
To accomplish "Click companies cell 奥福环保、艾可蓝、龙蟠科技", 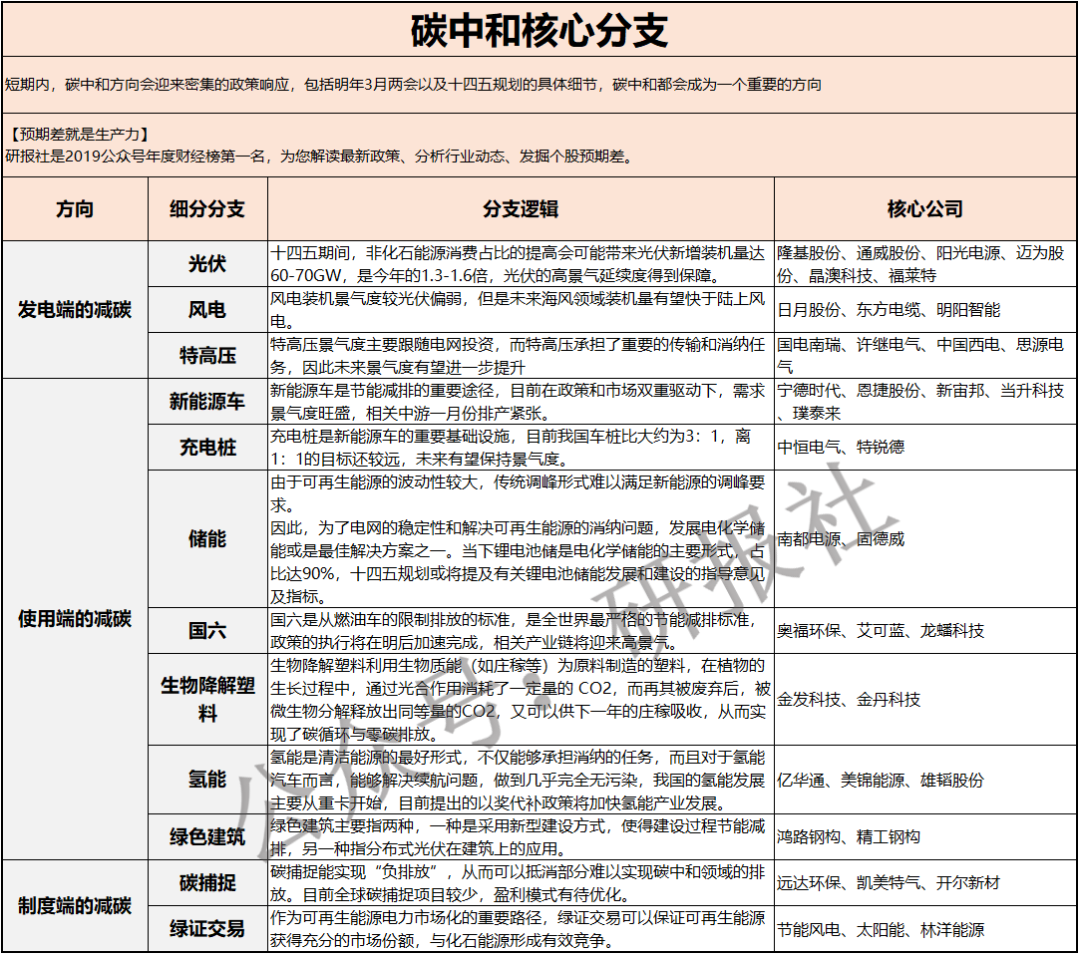I will pyautogui.click(x=925, y=630).
